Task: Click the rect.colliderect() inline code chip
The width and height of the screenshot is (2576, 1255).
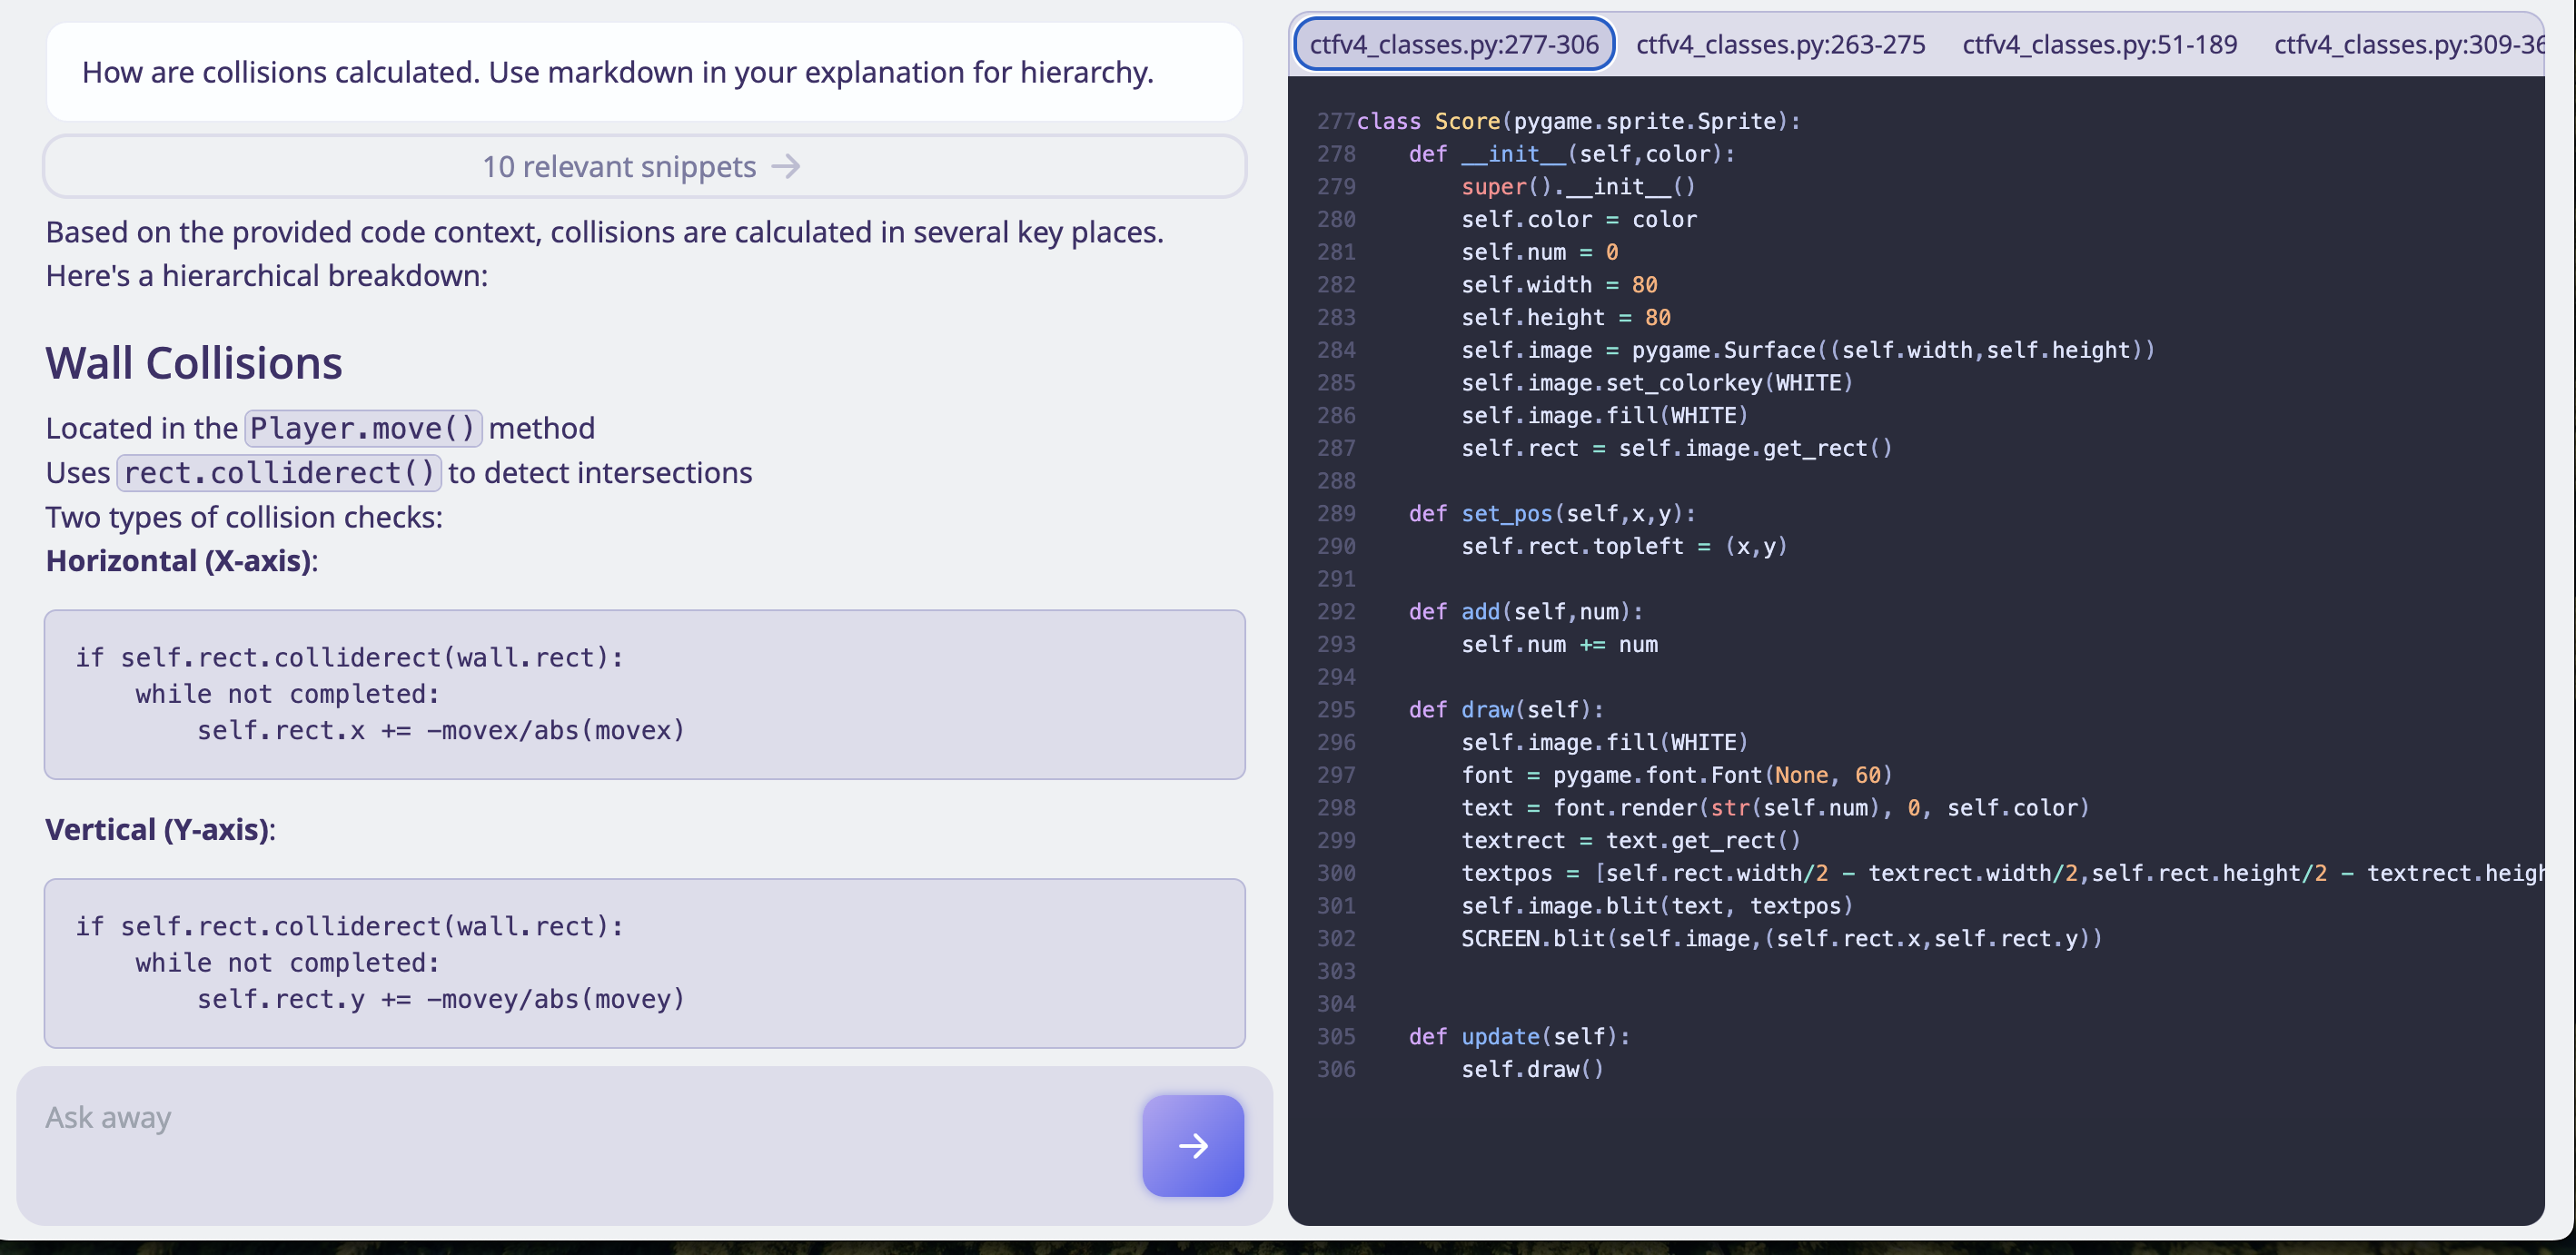Action: pyautogui.click(x=279, y=473)
